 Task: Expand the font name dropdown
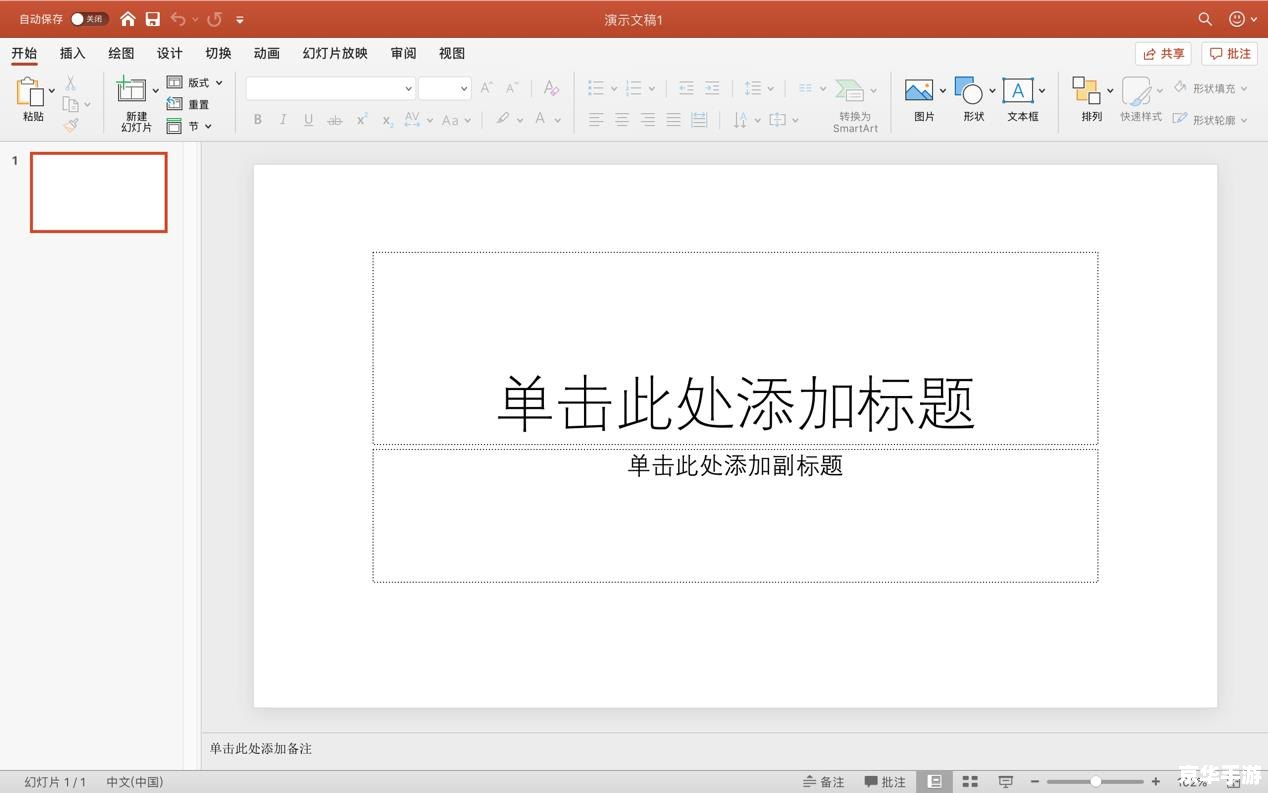408,89
